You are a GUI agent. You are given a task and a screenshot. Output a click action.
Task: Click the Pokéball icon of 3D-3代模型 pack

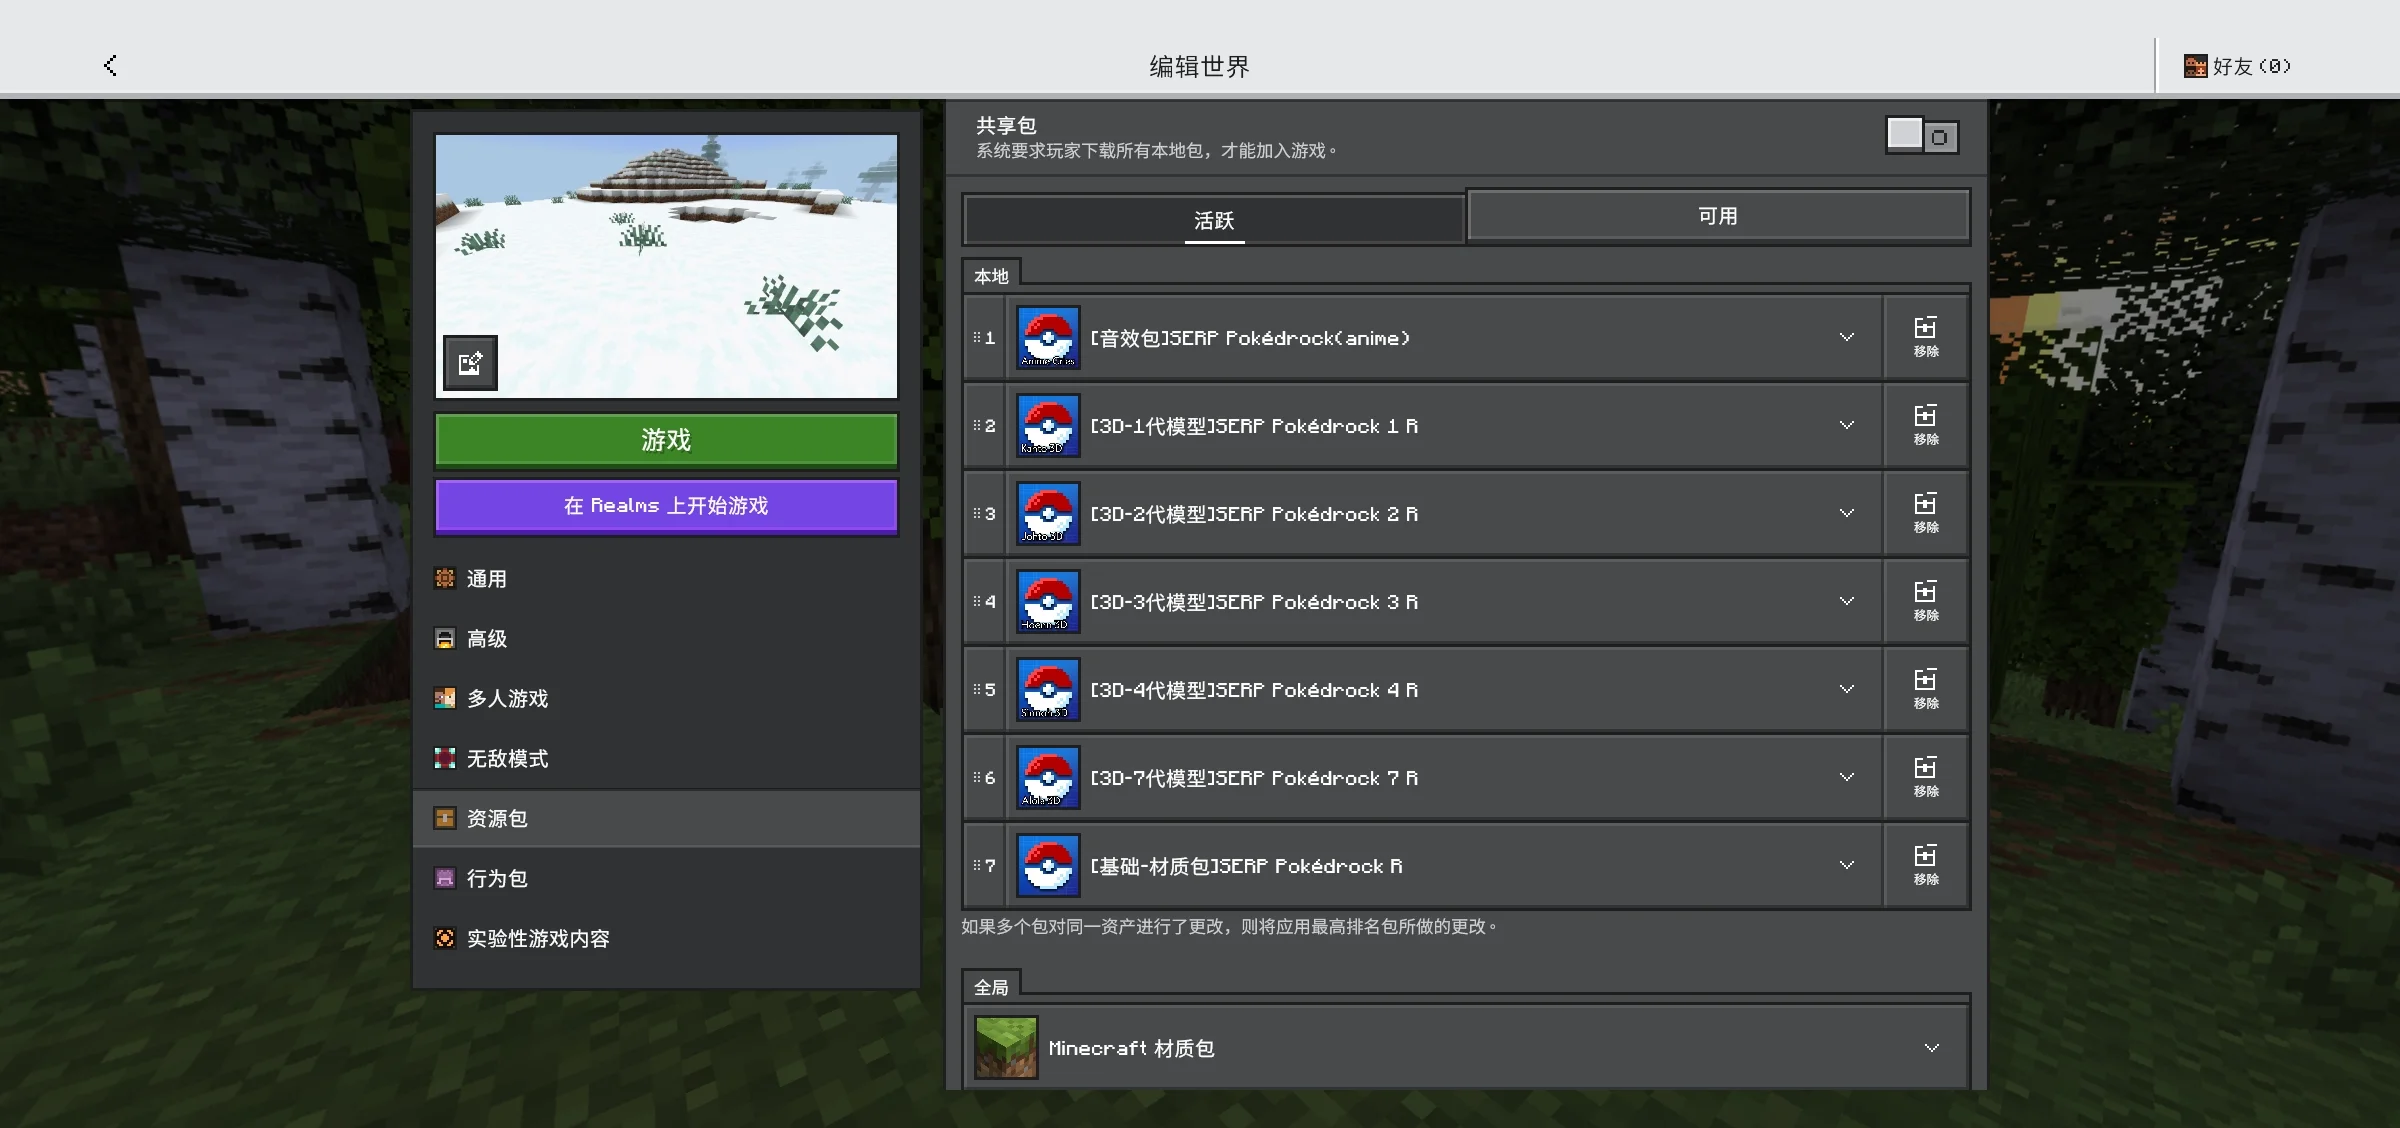(1048, 602)
